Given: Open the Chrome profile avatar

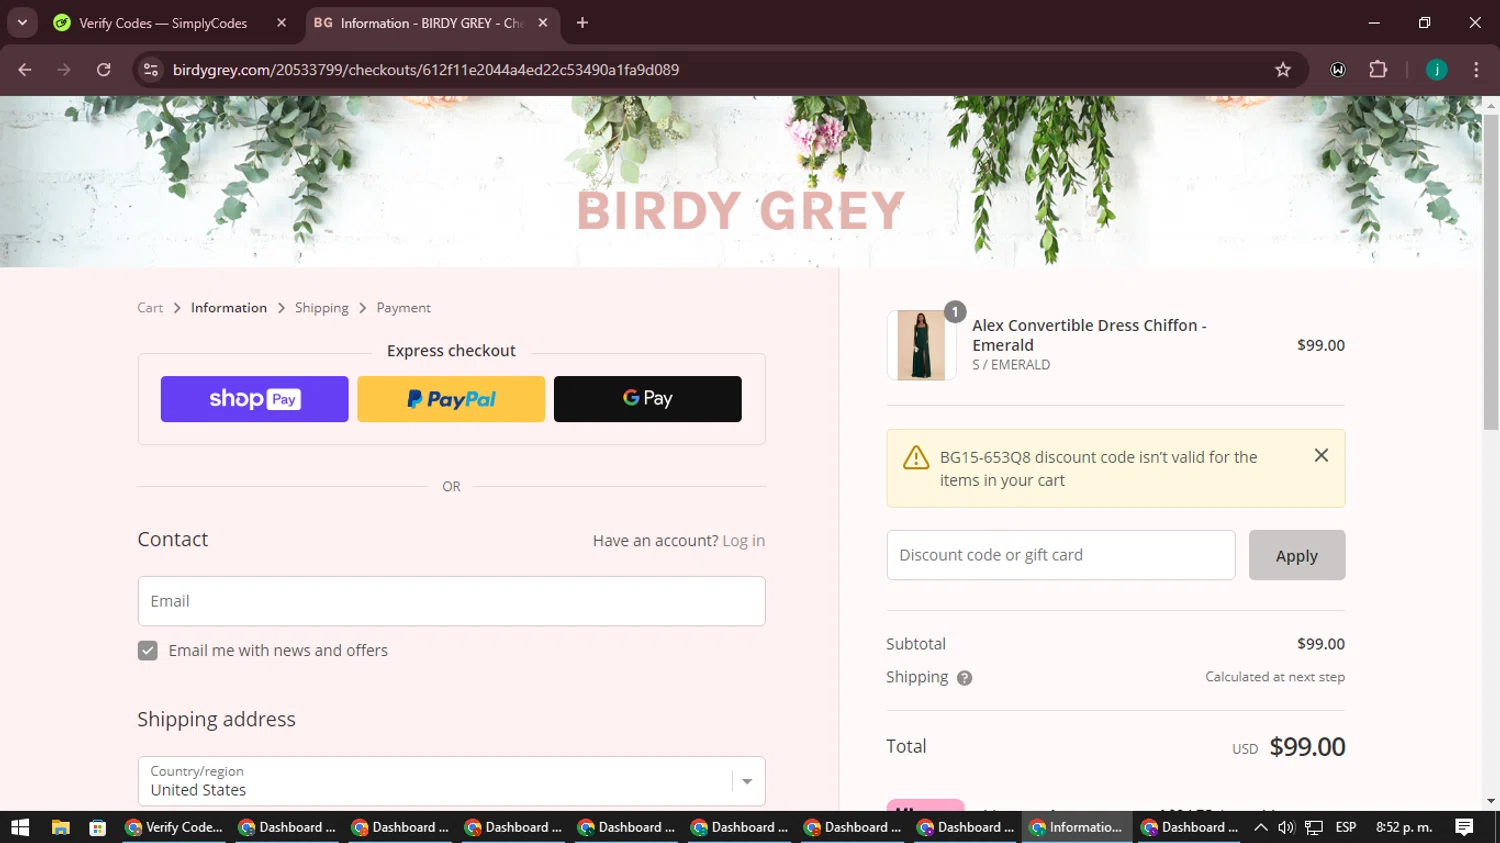Looking at the screenshot, I should [1436, 70].
